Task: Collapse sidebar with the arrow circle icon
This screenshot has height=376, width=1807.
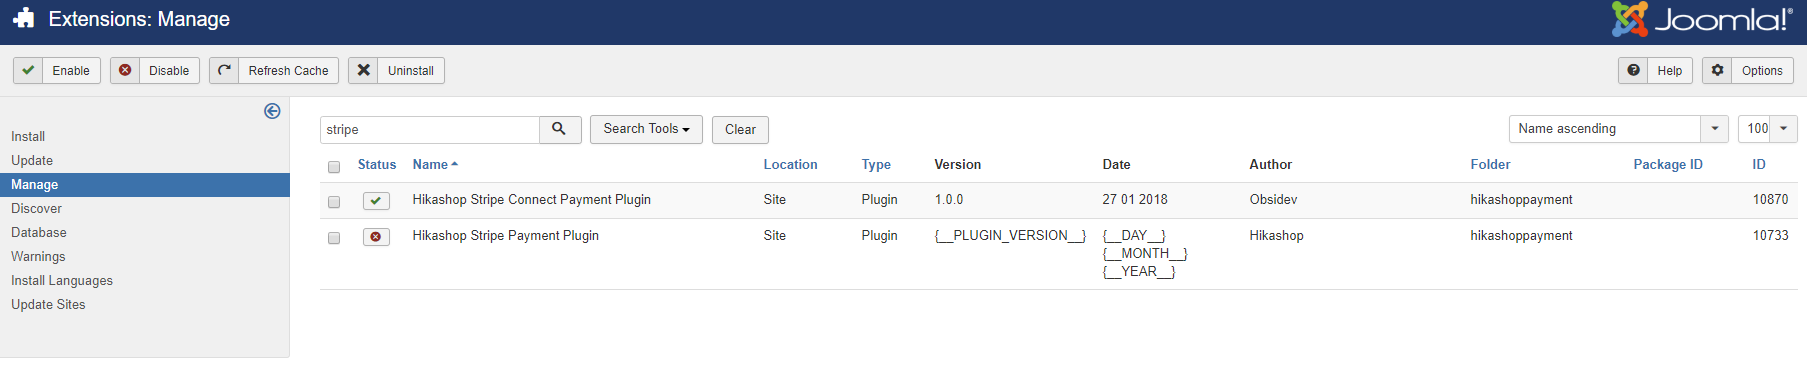Action: (x=272, y=111)
